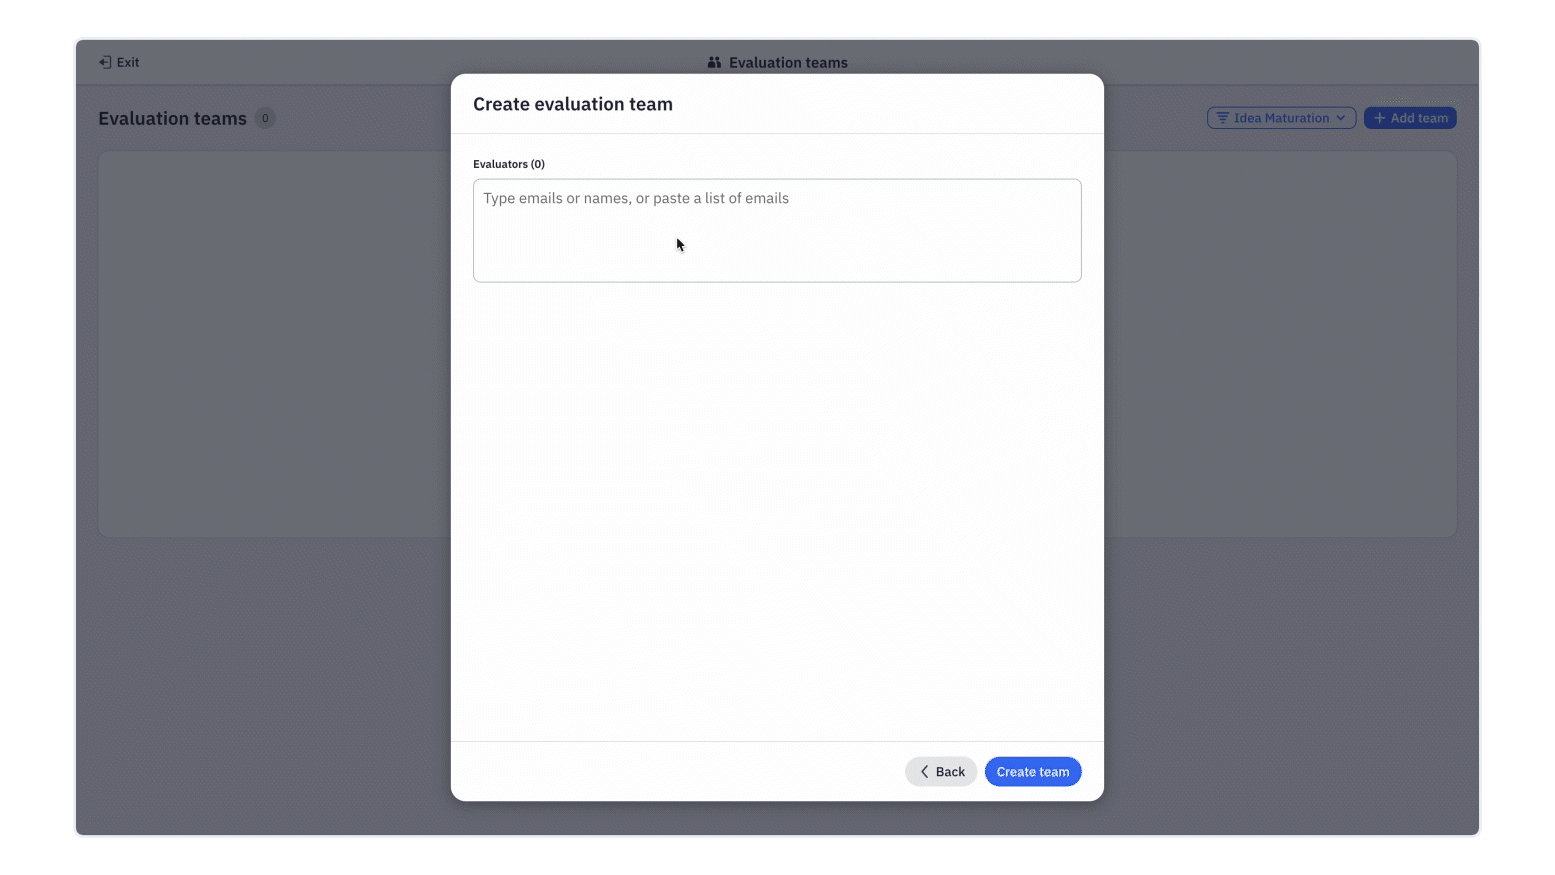Viewport: 1555px width, 875px height.
Task: Click the Add team button
Action: pos(1410,117)
